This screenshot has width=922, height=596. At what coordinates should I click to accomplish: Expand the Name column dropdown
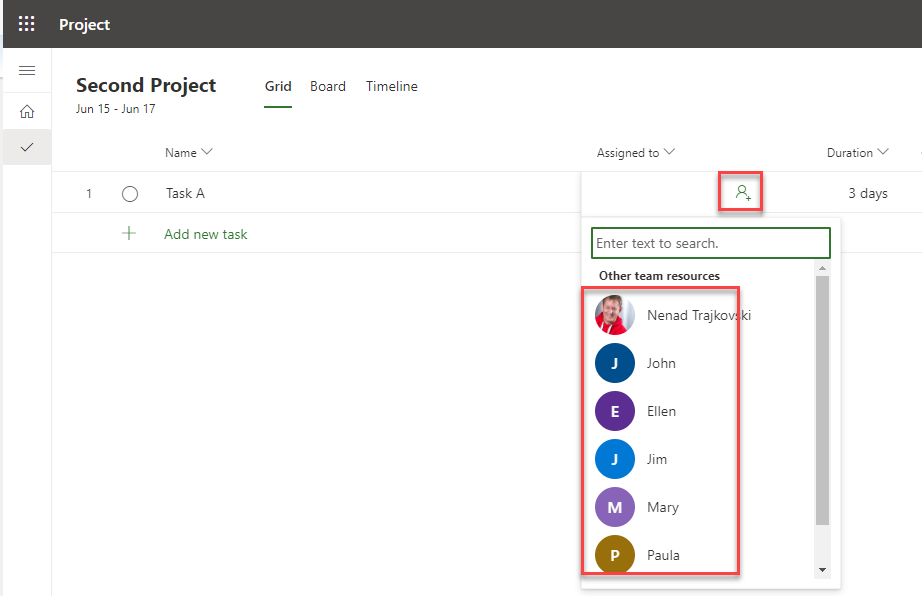pyautogui.click(x=207, y=153)
